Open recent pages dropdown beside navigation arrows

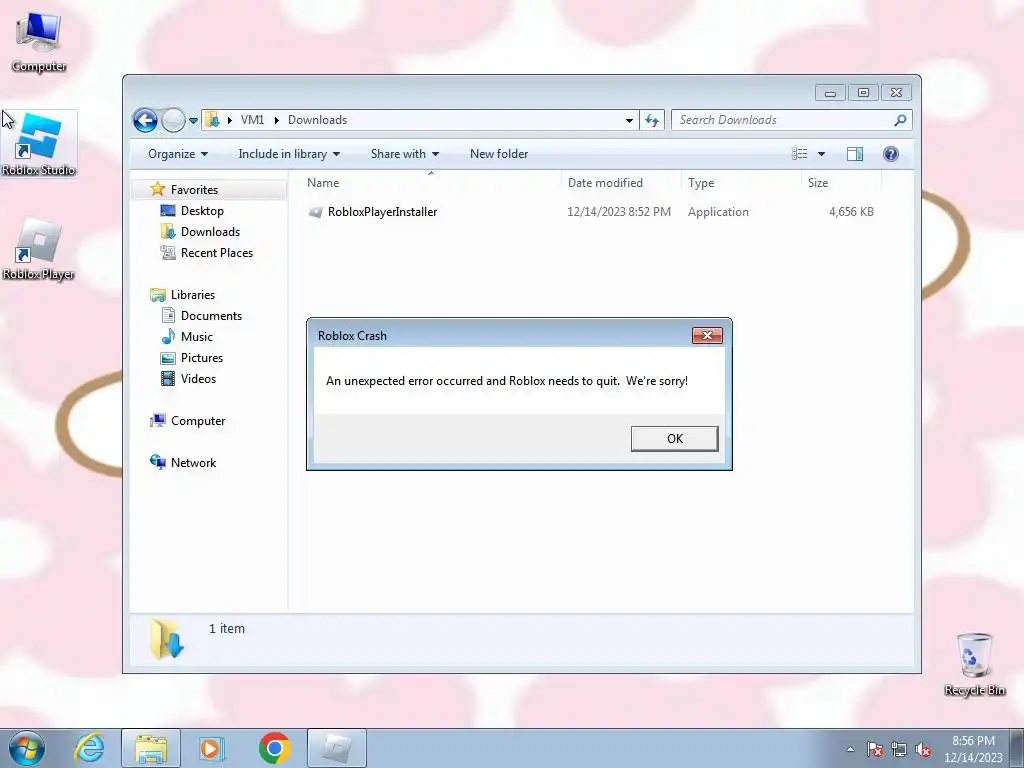(x=193, y=121)
